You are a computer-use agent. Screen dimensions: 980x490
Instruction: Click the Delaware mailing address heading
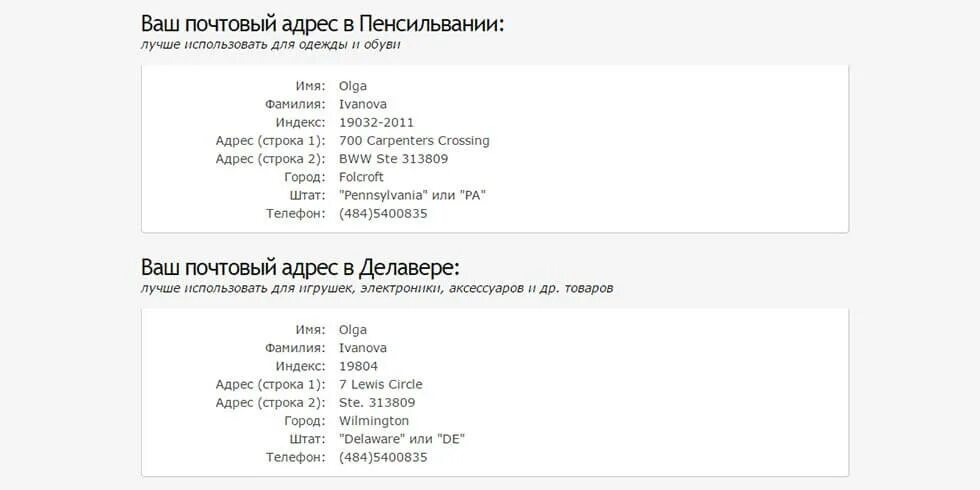[x=300, y=268]
